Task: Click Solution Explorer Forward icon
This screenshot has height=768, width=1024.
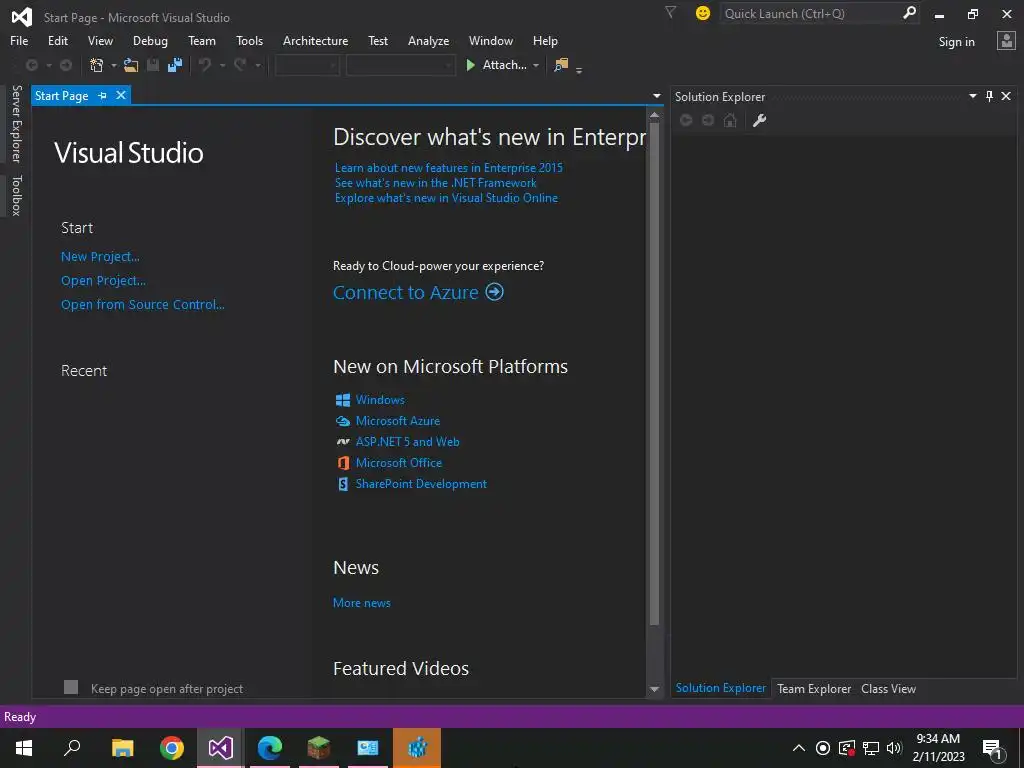Action: tap(708, 120)
